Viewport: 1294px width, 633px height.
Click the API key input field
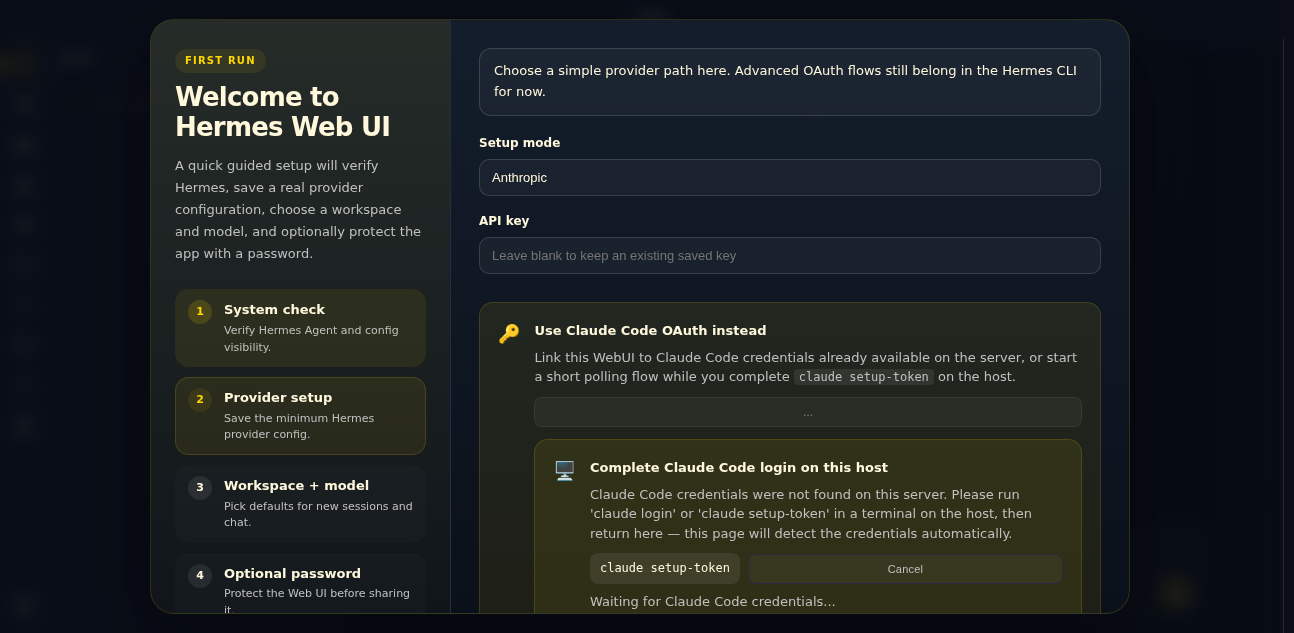789,255
